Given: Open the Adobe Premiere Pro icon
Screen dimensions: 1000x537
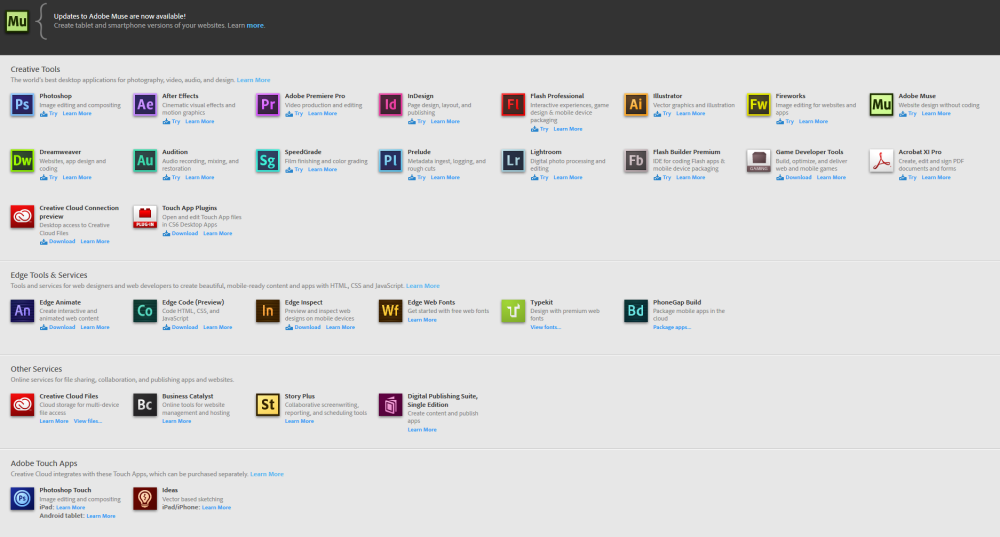Looking at the screenshot, I should click(267, 105).
